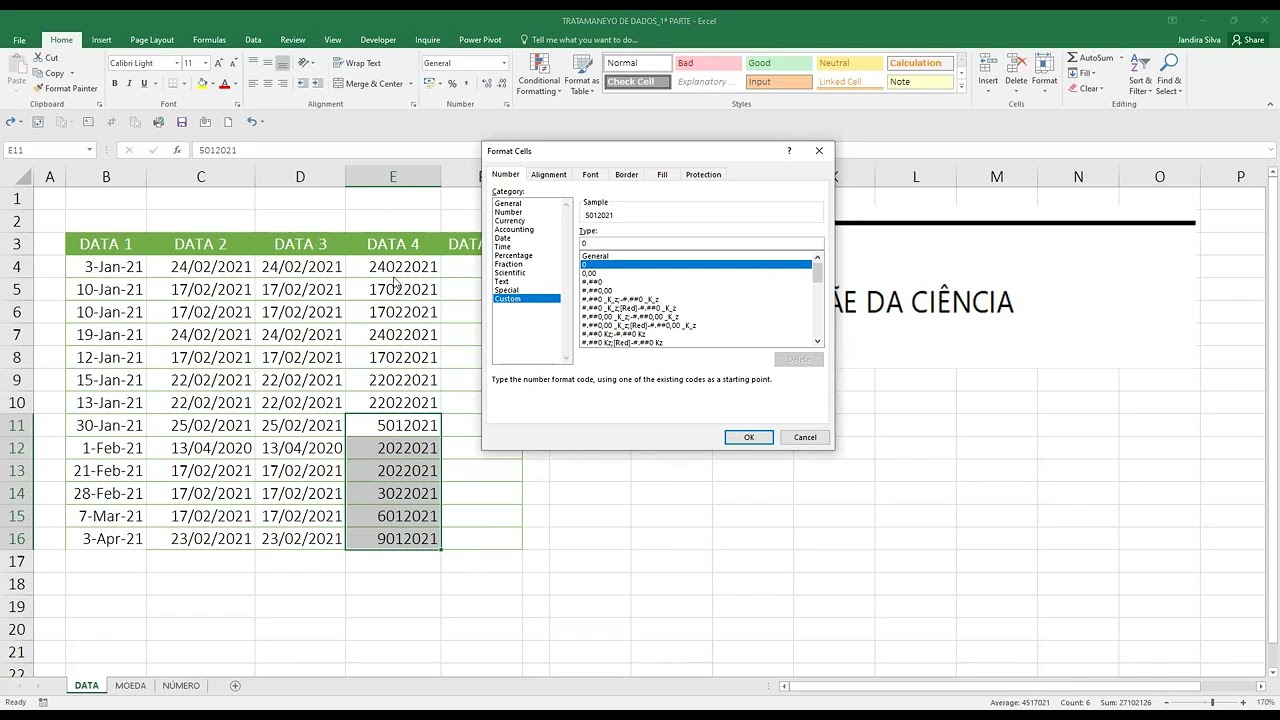Screen dimensions: 1280x720
Task: Open the Page Layout ribbon tab
Action: coord(152,40)
